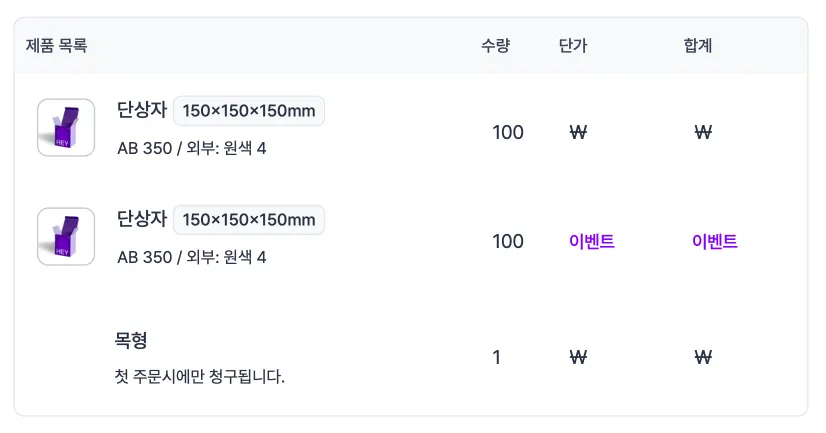Click the won symbol in 목형 row's 단가
Viewport: 826px width, 433px height.
click(x=578, y=358)
